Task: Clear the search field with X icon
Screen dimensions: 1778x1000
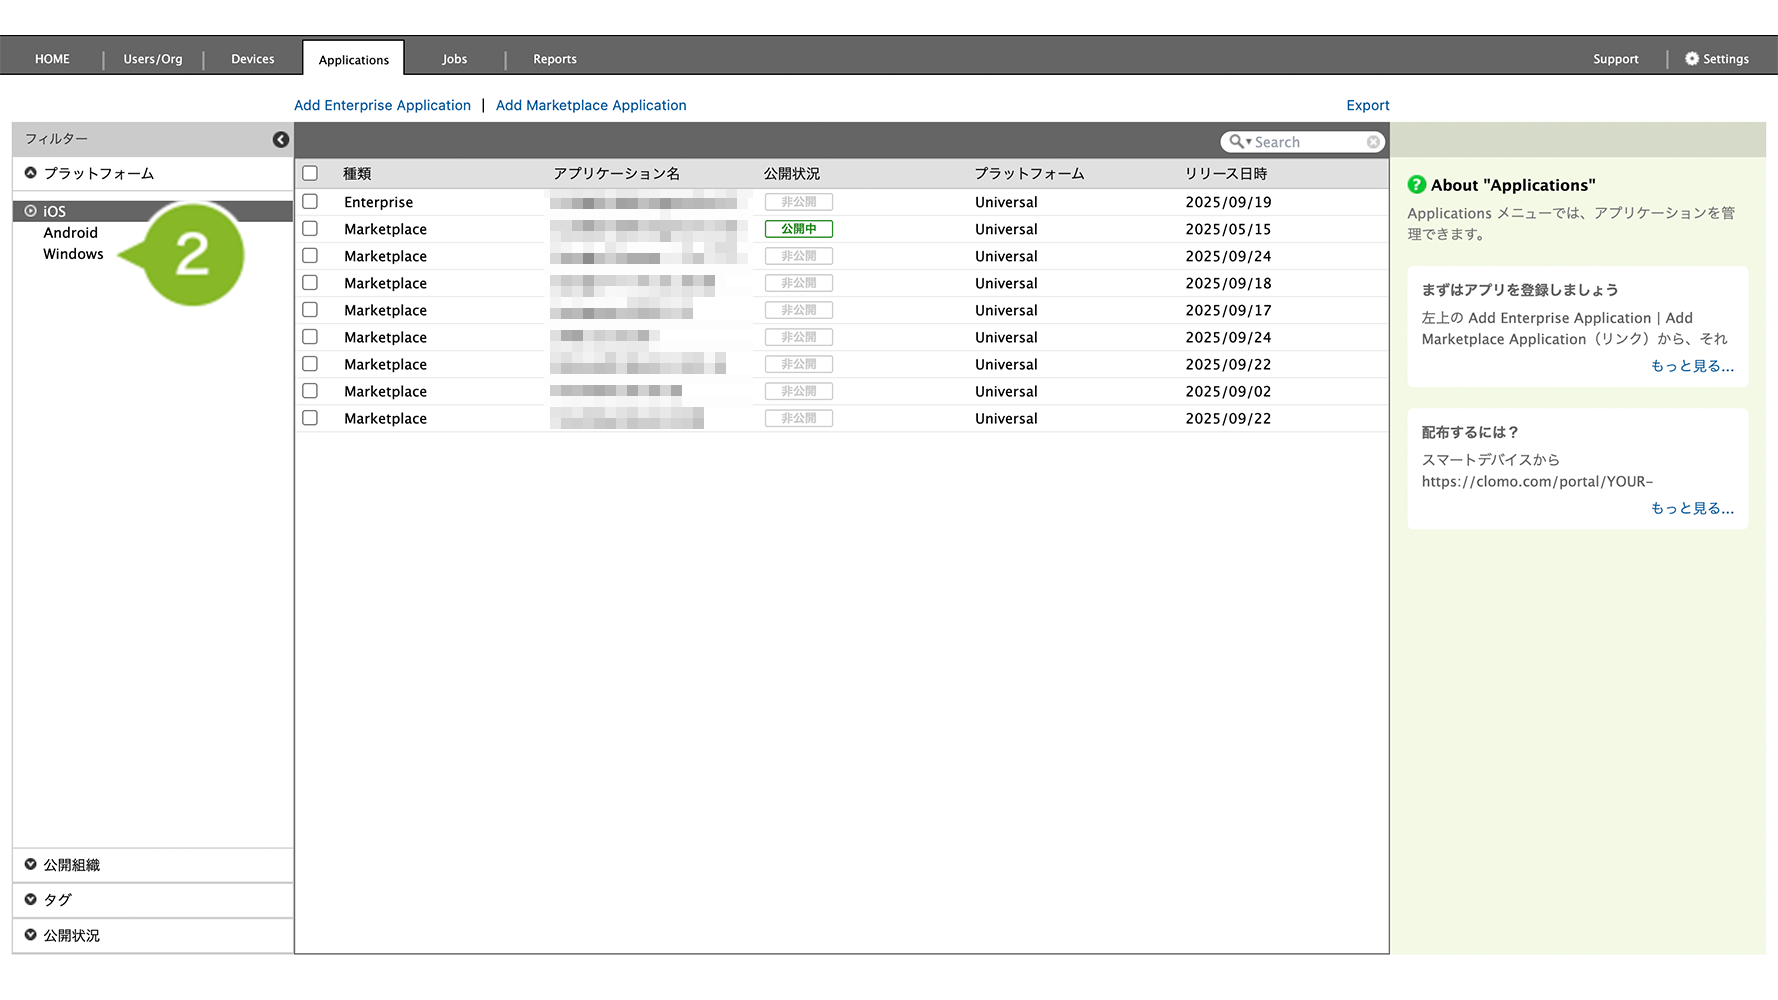Action: click(x=1373, y=142)
